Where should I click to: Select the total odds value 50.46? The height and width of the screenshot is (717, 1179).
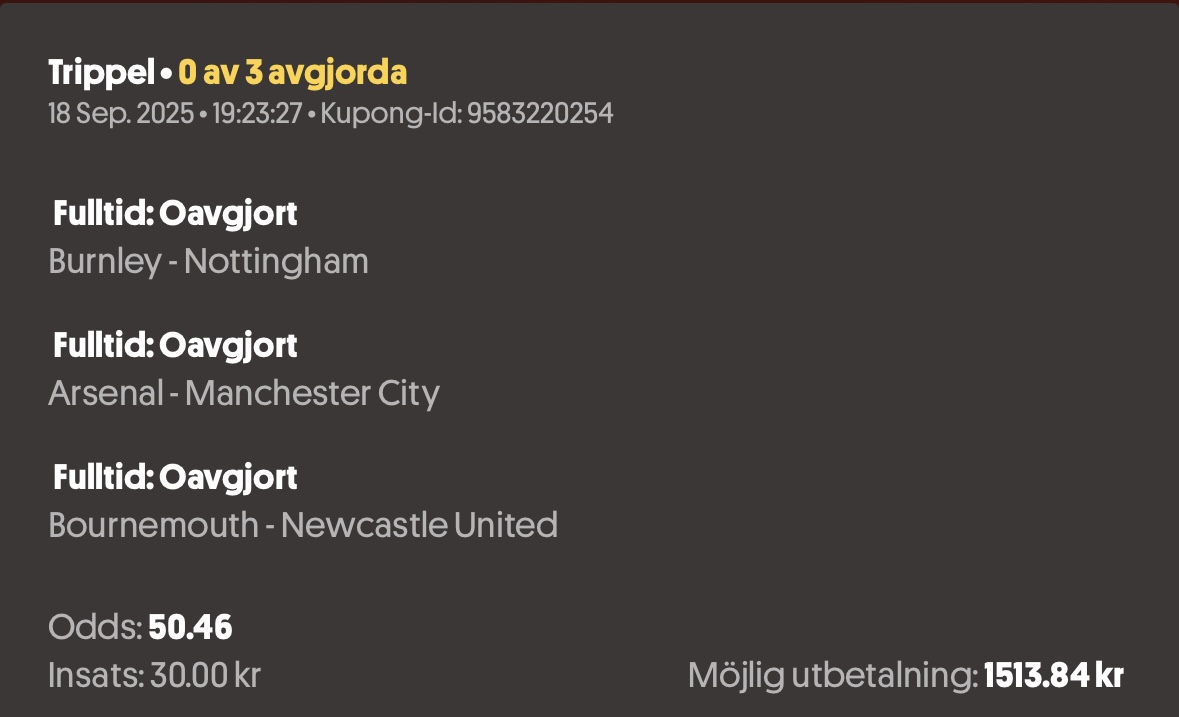[190, 628]
